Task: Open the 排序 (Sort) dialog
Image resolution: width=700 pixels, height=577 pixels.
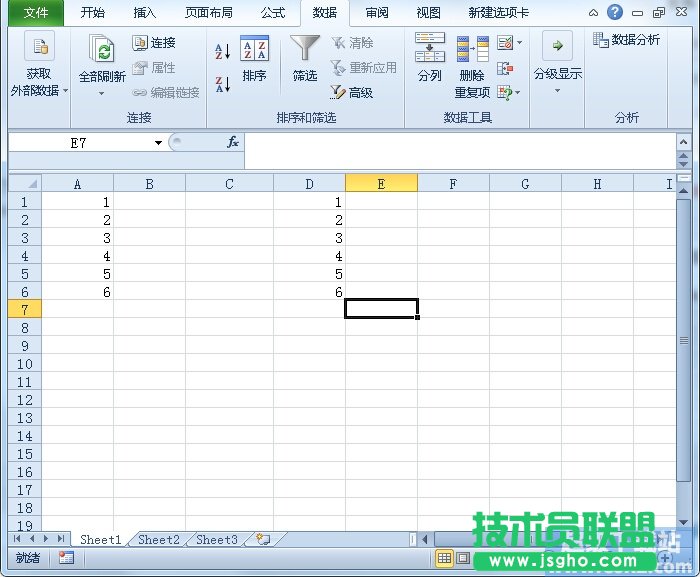Action: pyautogui.click(x=255, y=58)
